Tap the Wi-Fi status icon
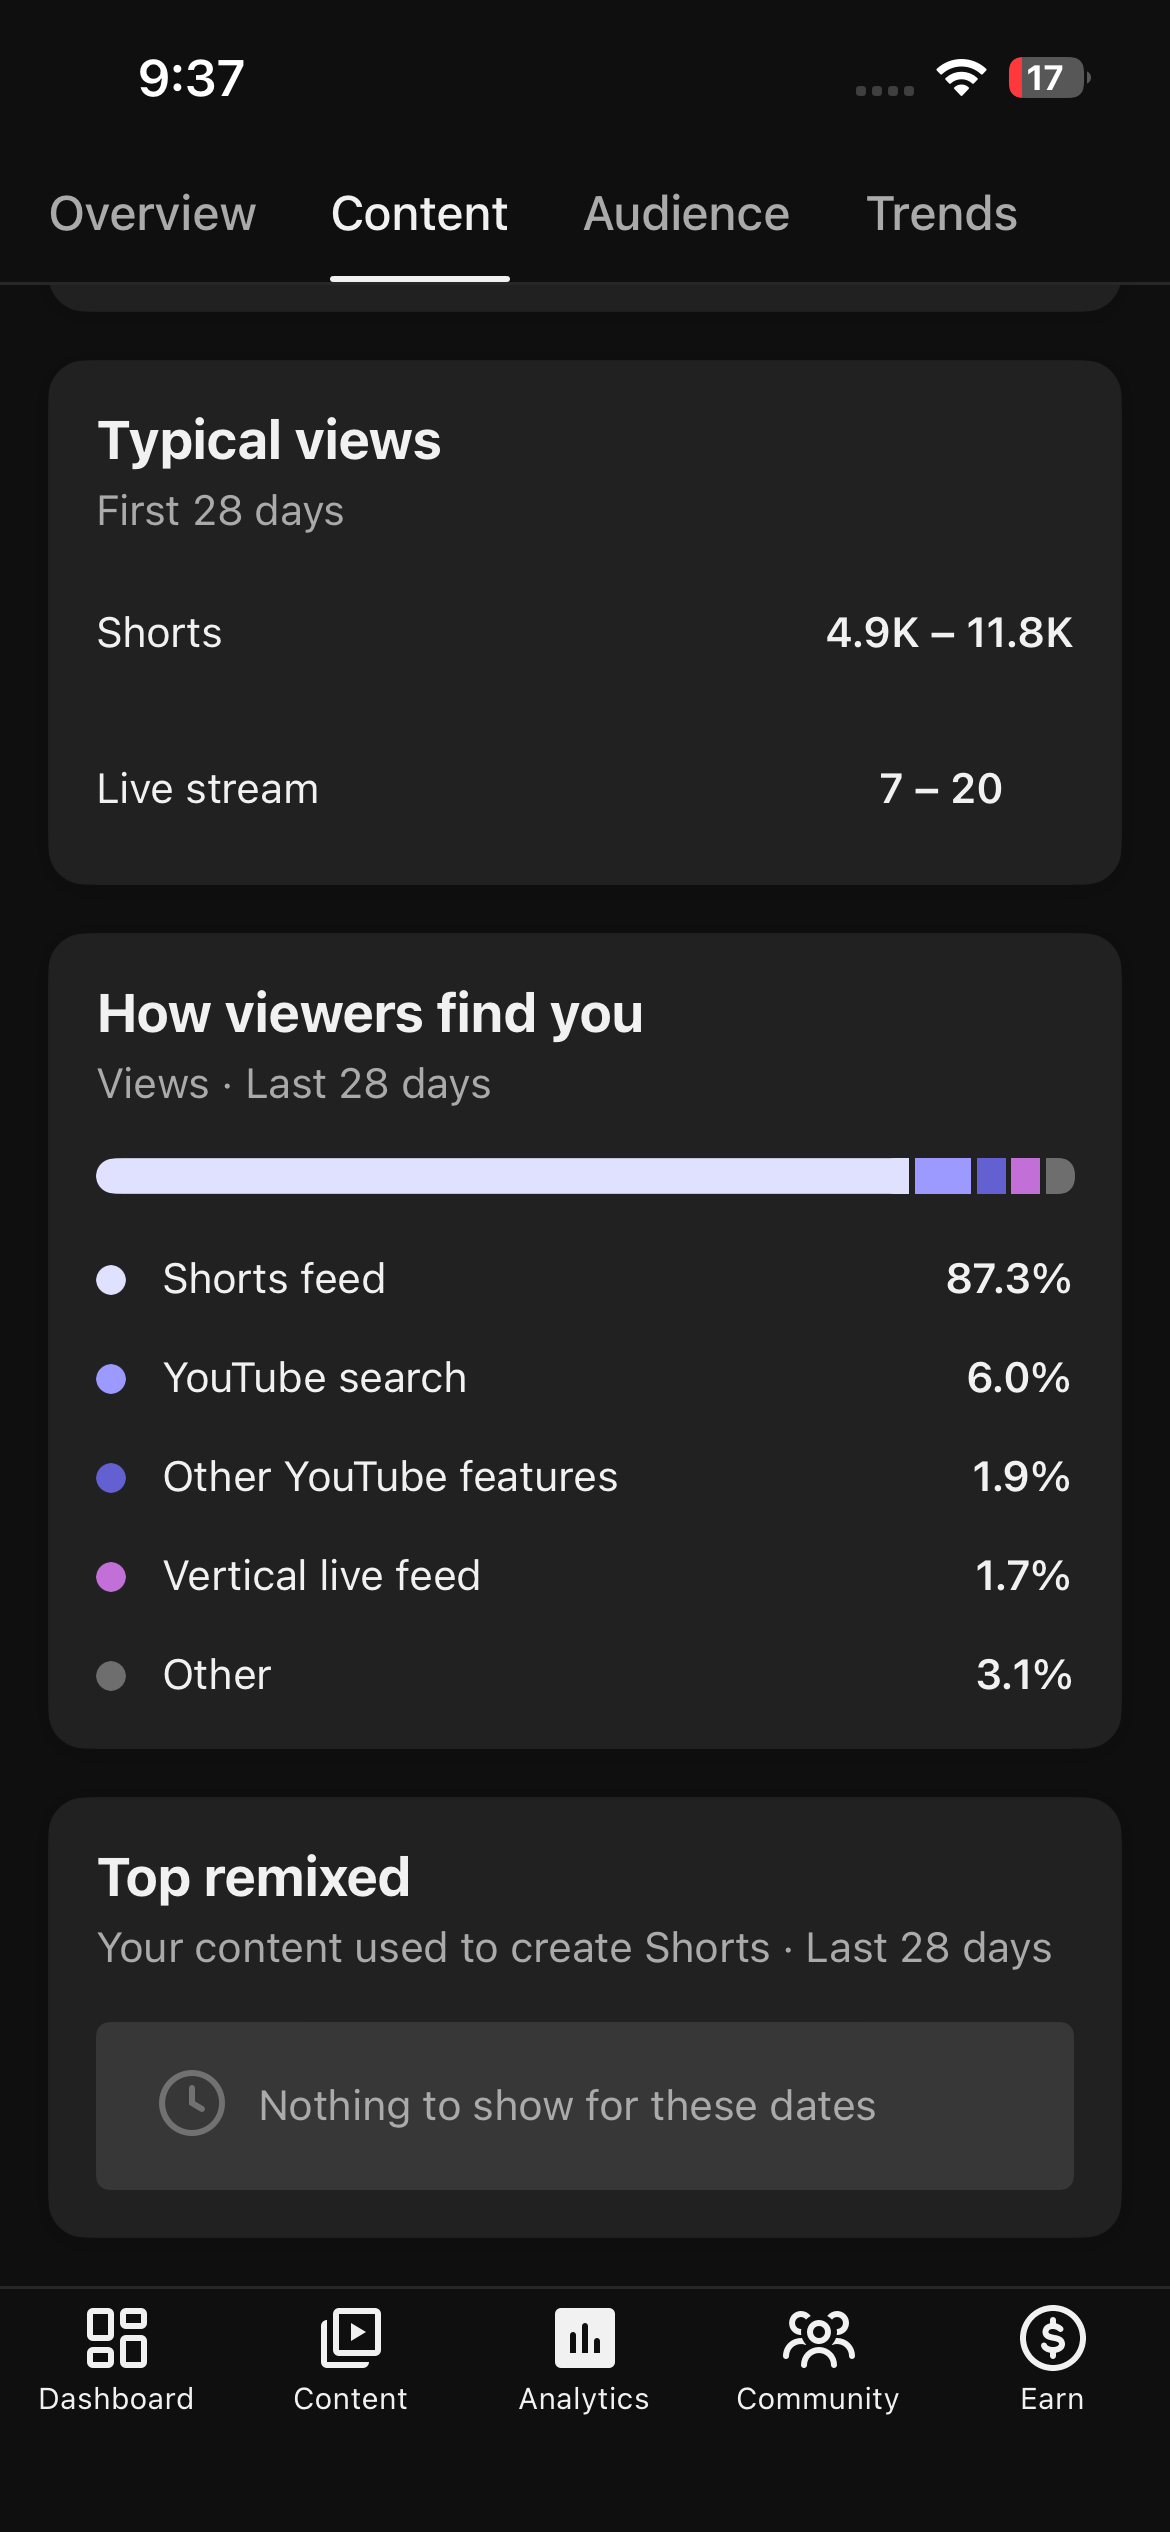This screenshot has height=2532, width=1170. 961,78
